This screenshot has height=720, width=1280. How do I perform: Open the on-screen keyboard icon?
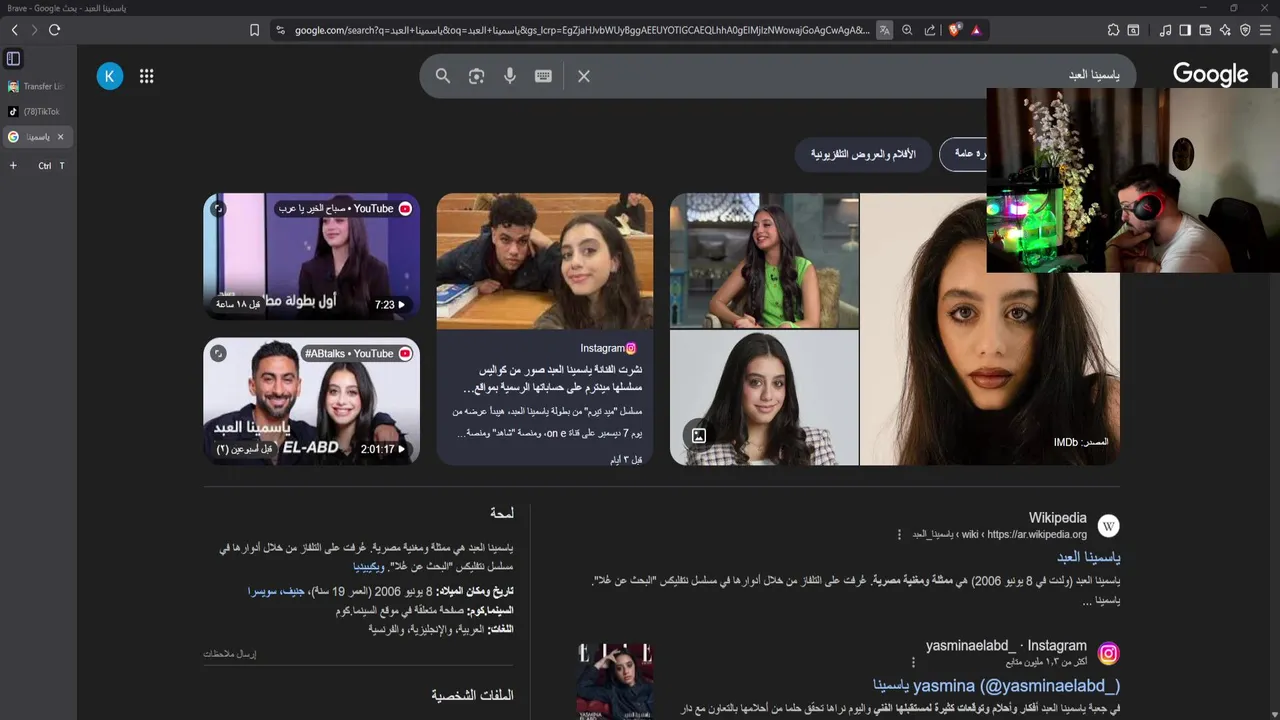[x=543, y=76]
